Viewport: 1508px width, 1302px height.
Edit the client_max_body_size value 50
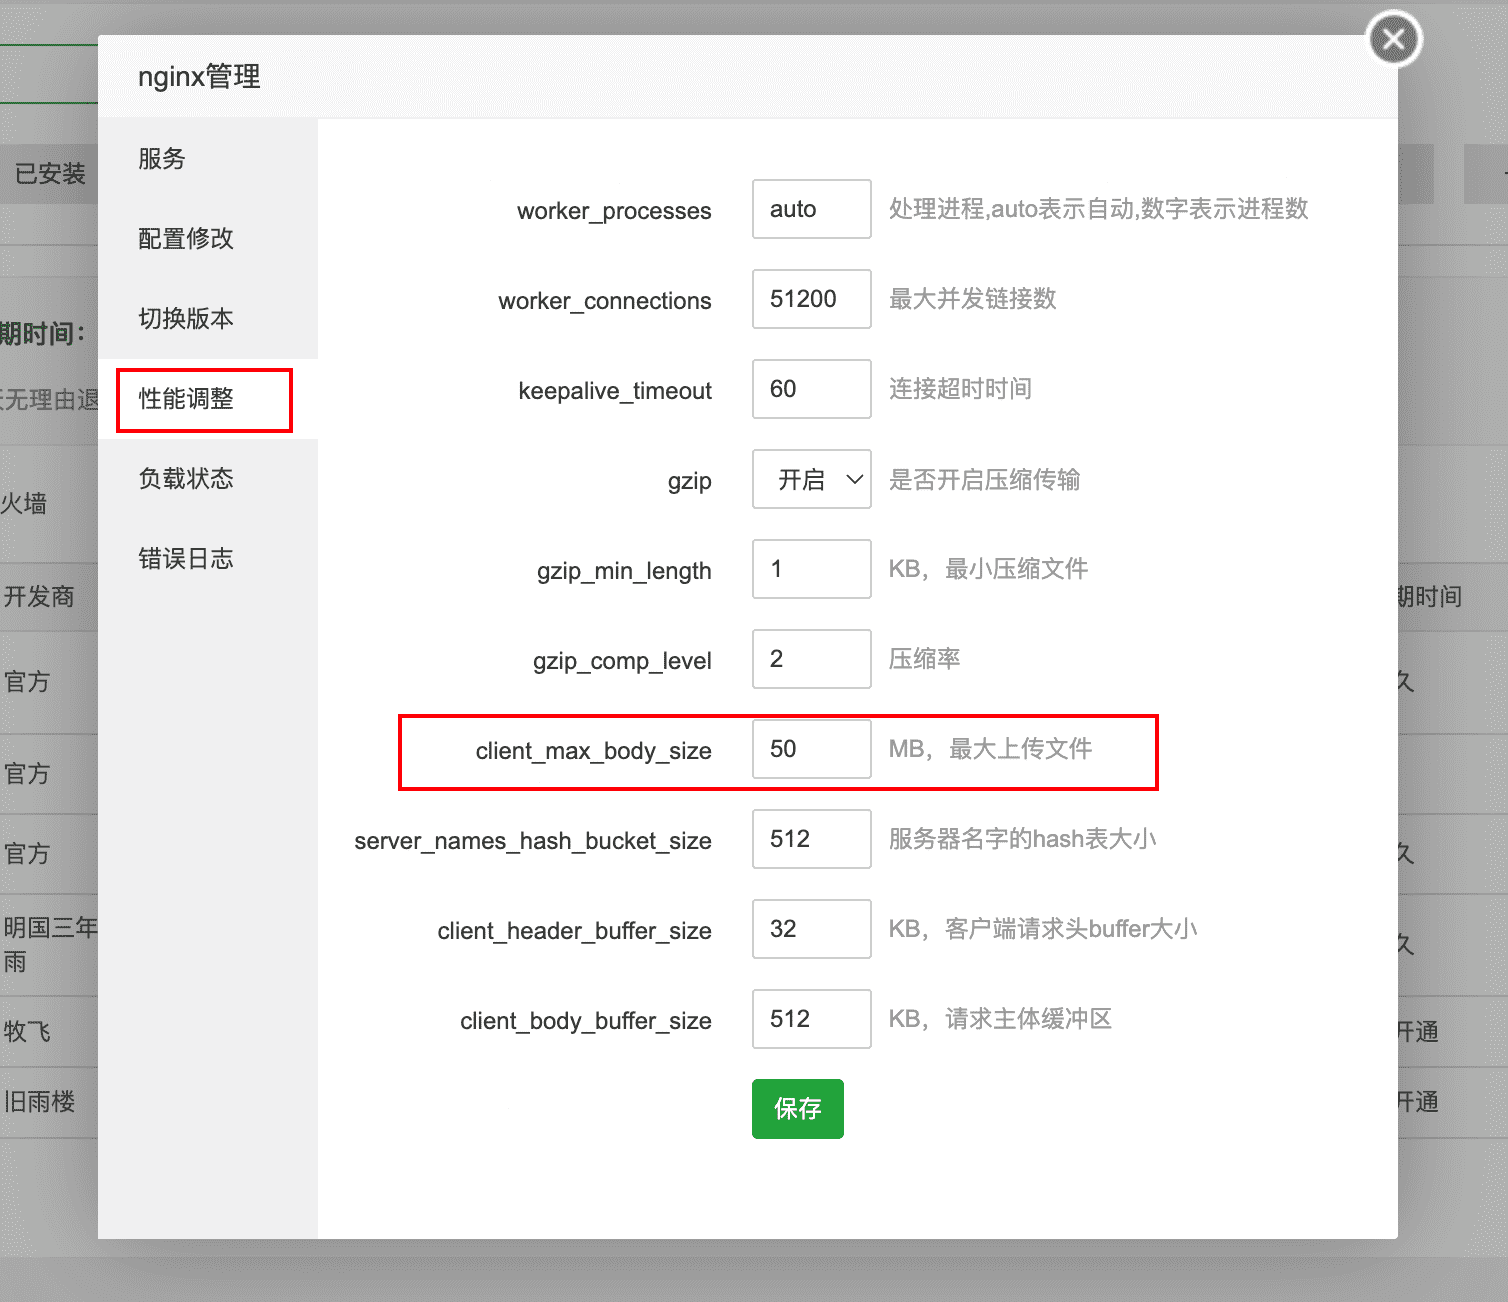pyautogui.click(x=811, y=749)
